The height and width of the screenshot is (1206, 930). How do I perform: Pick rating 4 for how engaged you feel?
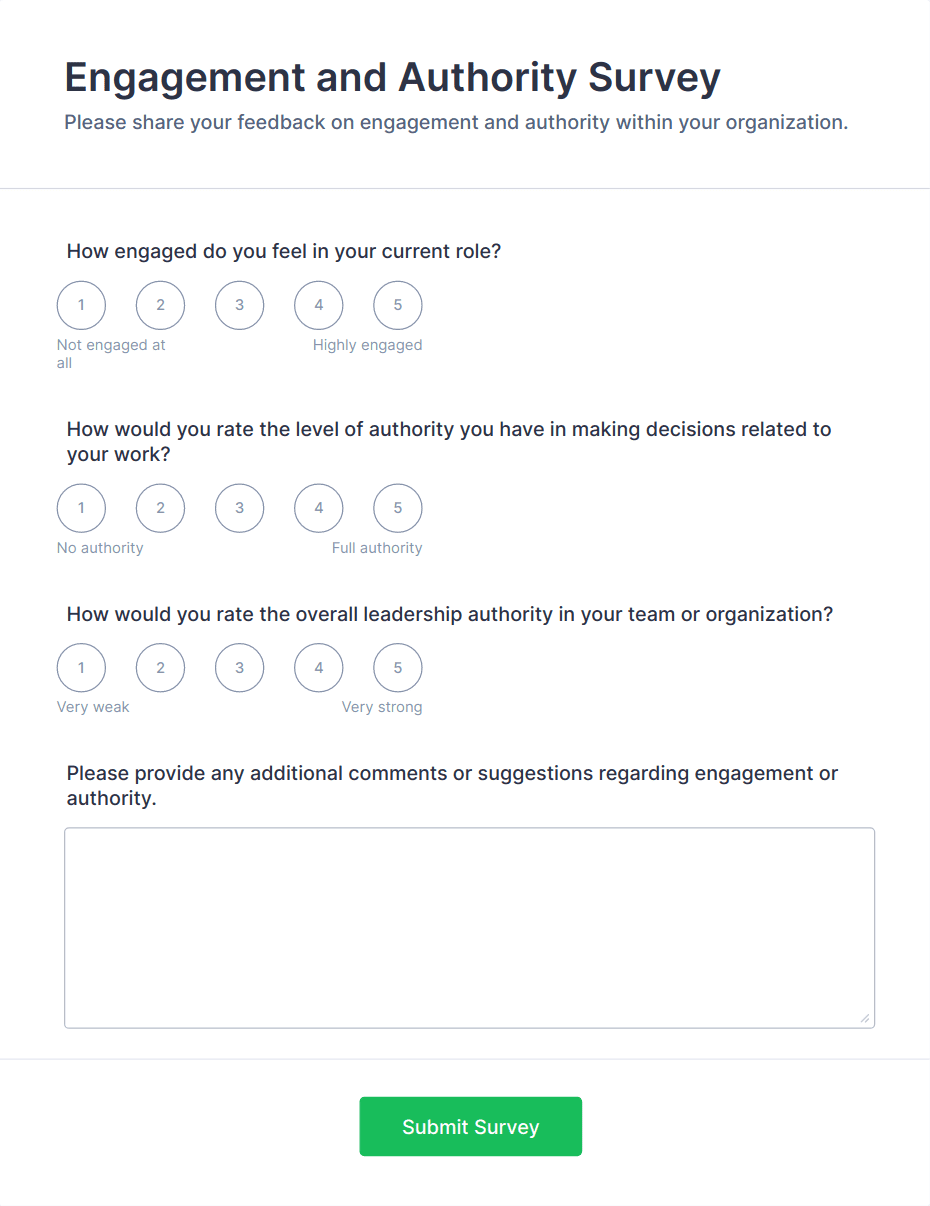point(318,305)
